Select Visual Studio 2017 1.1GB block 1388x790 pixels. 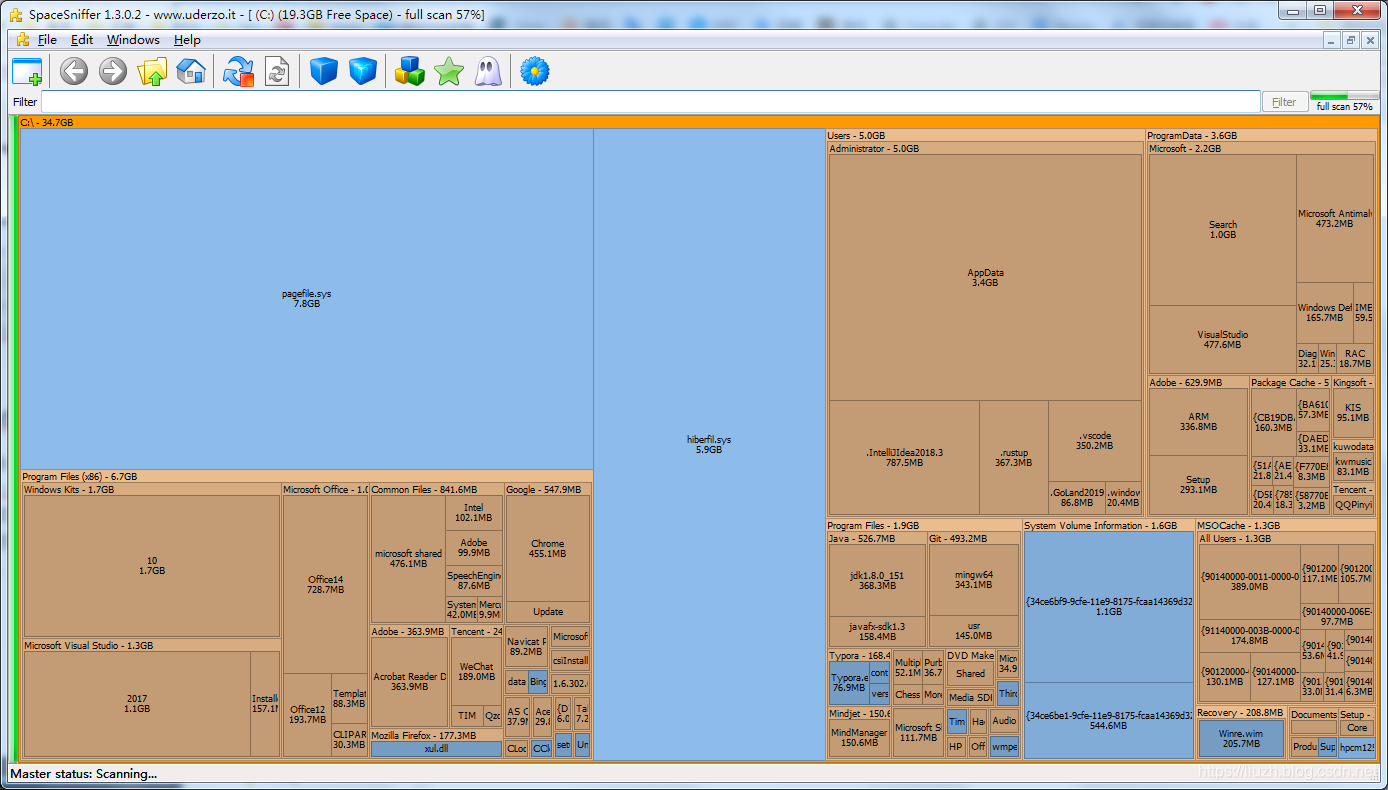point(137,704)
